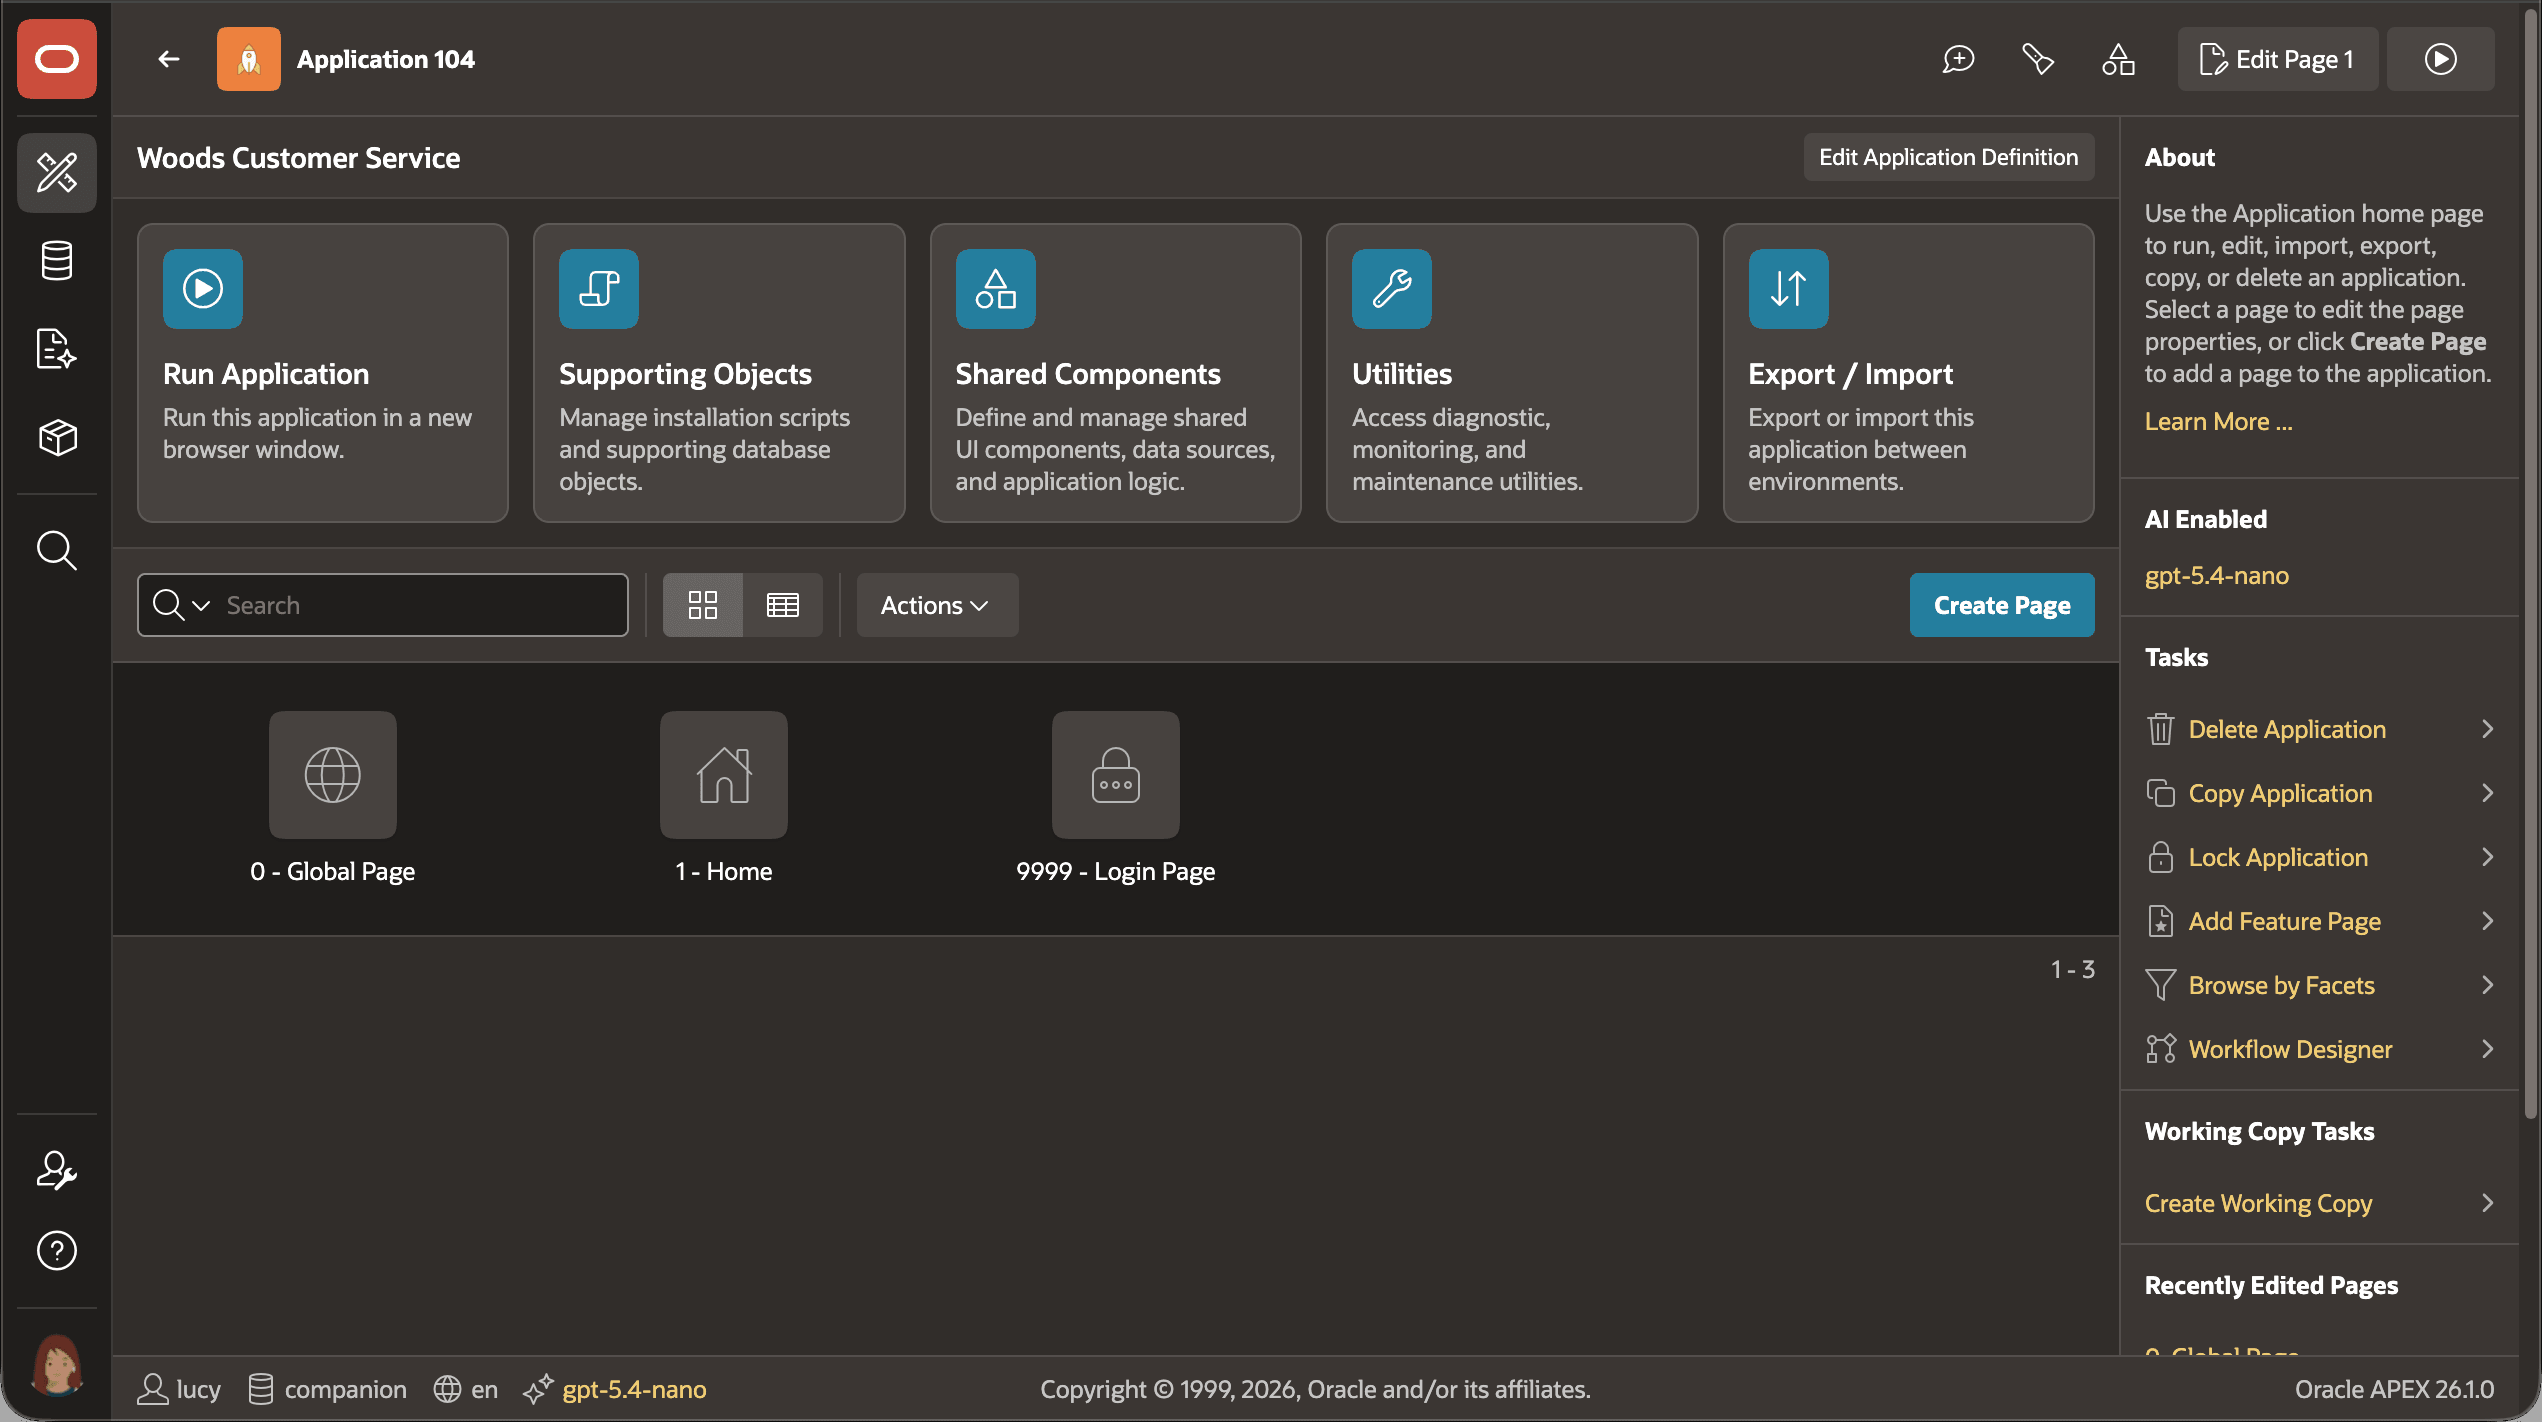This screenshot has height=1422, width=2542.
Task: Click the Create Page button
Action: click(x=2002, y=605)
